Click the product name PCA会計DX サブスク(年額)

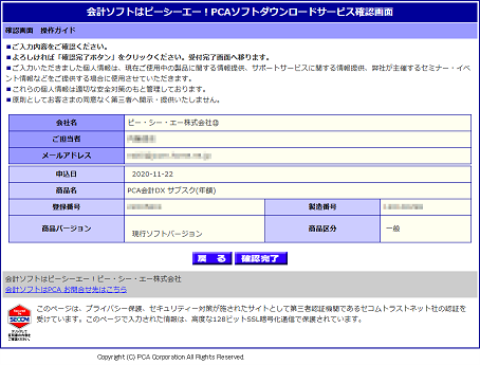(x=172, y=190)
